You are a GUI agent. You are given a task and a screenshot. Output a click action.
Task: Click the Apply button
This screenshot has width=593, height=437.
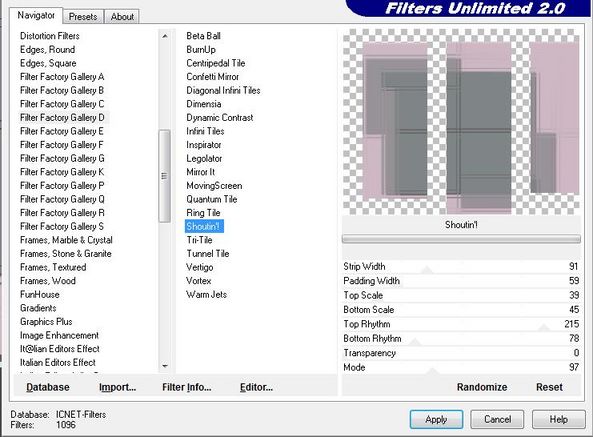(436, 419)
